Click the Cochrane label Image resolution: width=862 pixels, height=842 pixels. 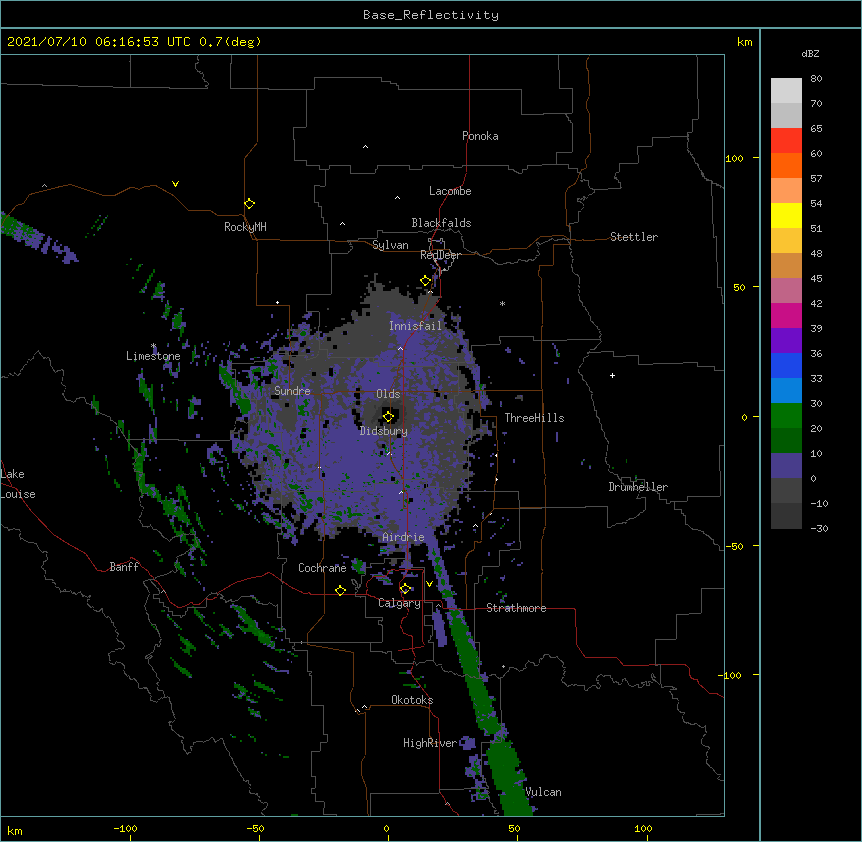click(322, 568)
